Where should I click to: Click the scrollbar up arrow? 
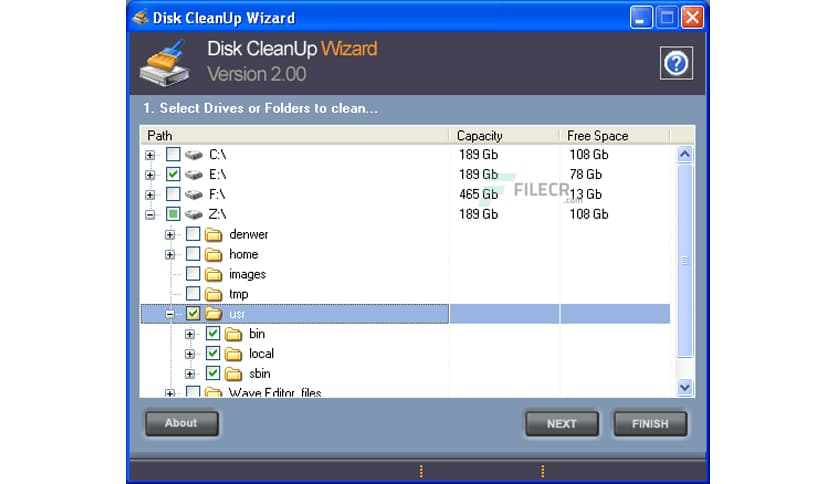tap(685, 155)
